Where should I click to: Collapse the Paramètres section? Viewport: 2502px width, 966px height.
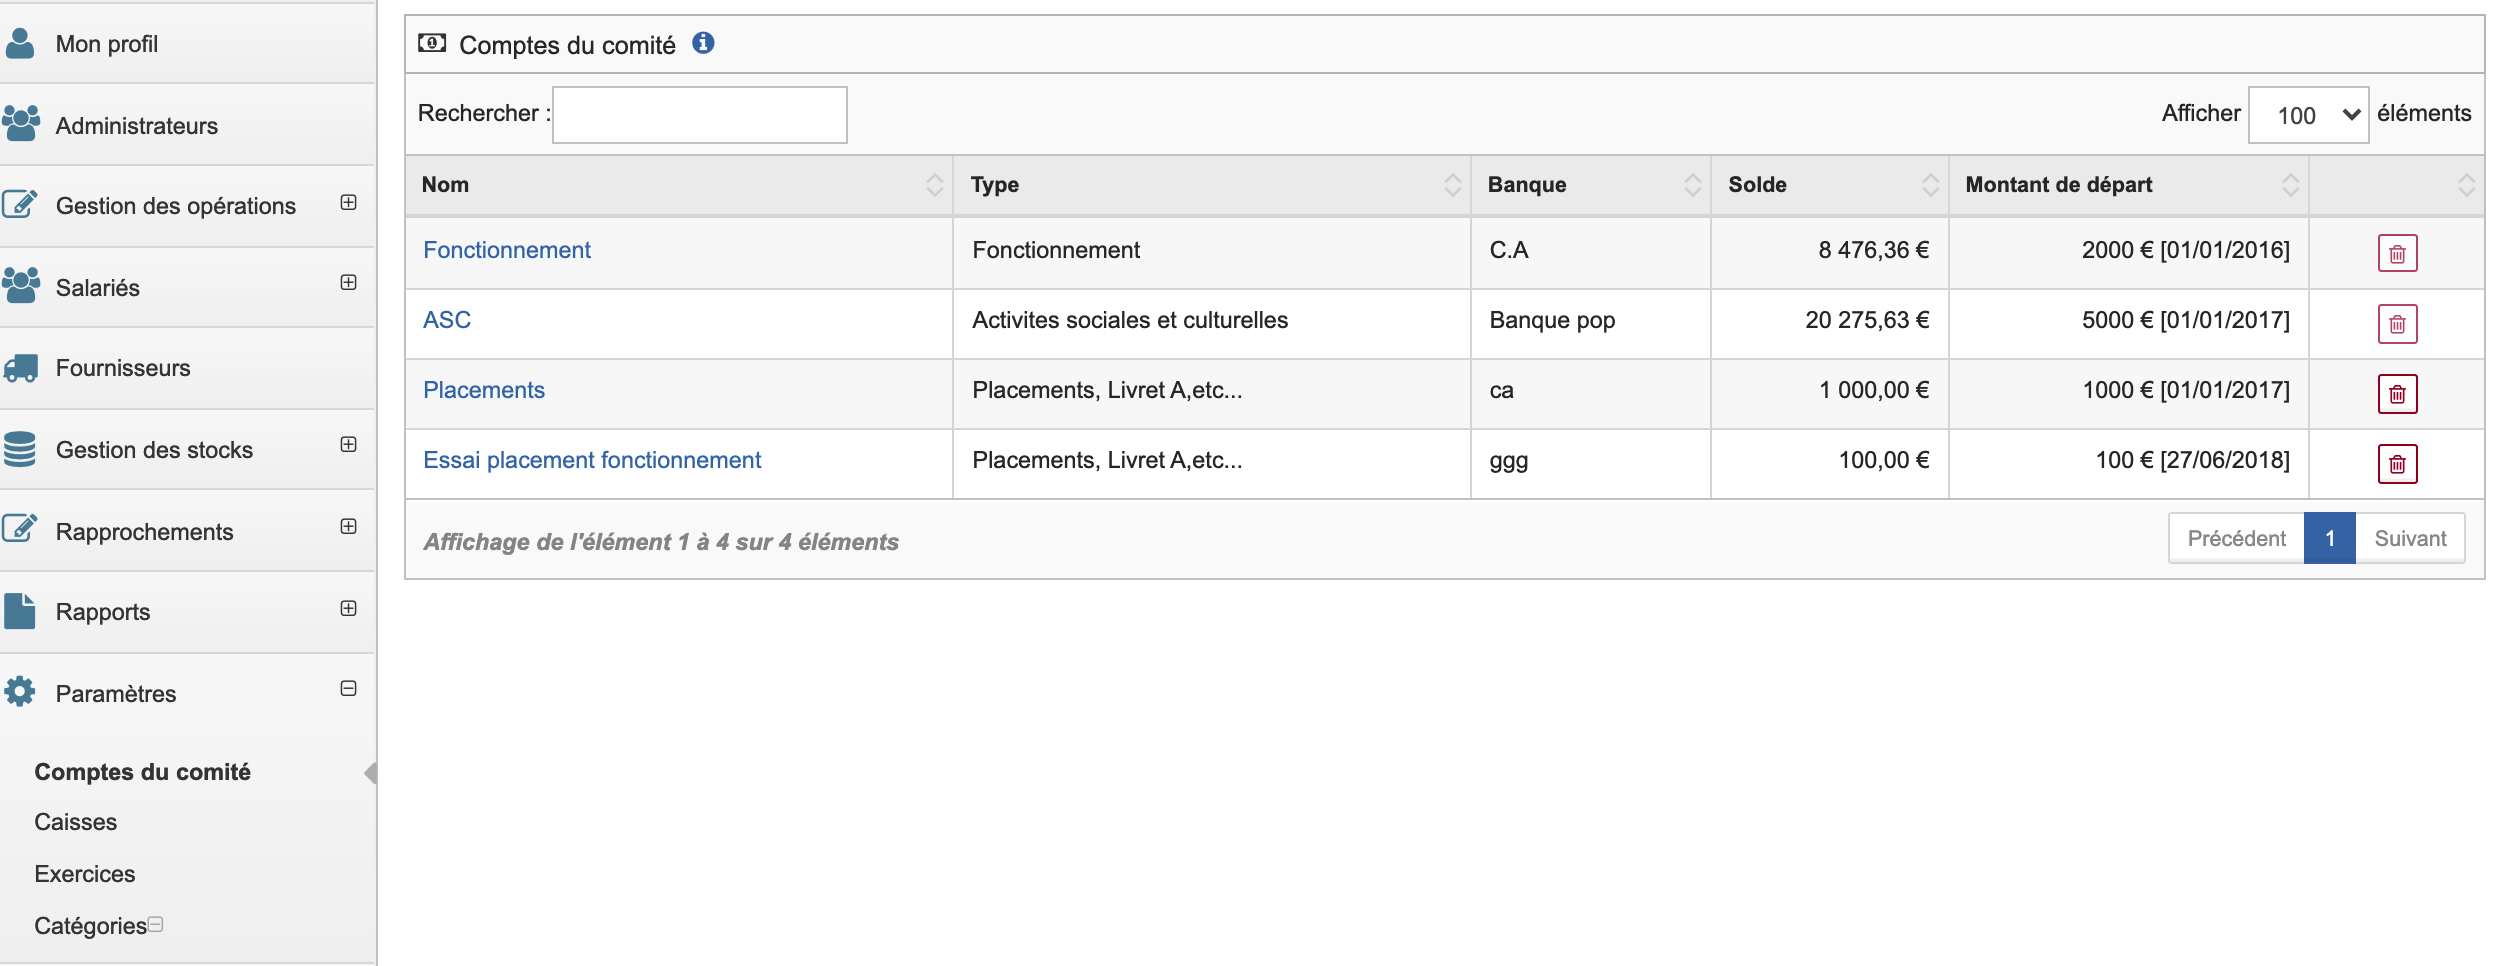[x=348, y=689]
